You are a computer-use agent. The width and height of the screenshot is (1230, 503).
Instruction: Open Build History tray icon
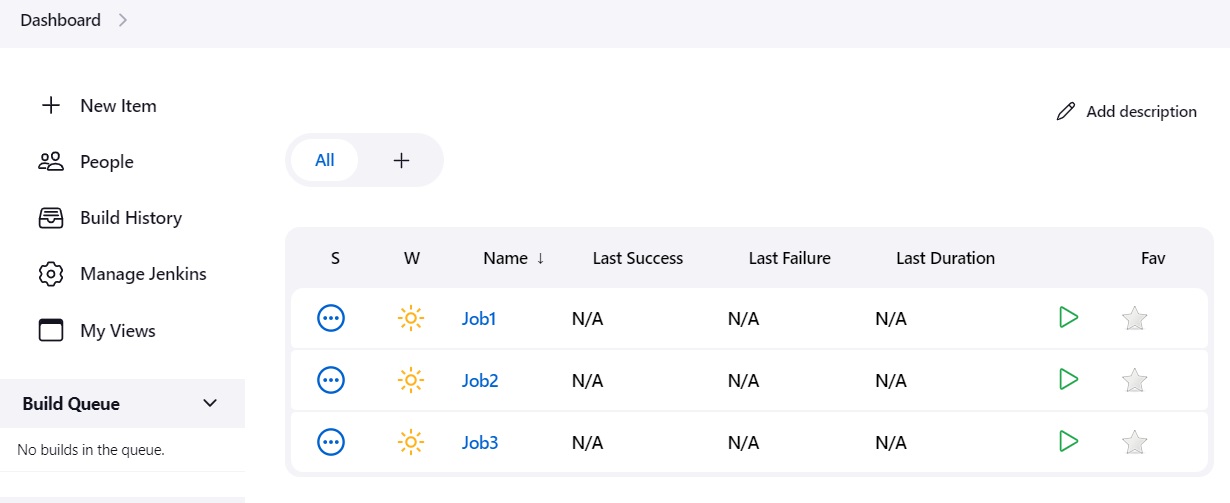(50, 217)
